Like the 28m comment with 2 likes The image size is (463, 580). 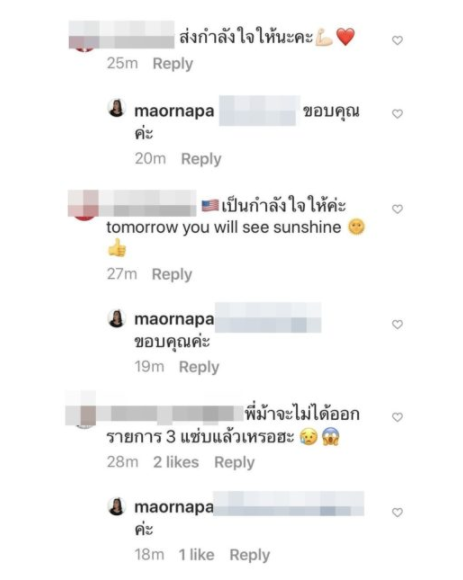397,417
